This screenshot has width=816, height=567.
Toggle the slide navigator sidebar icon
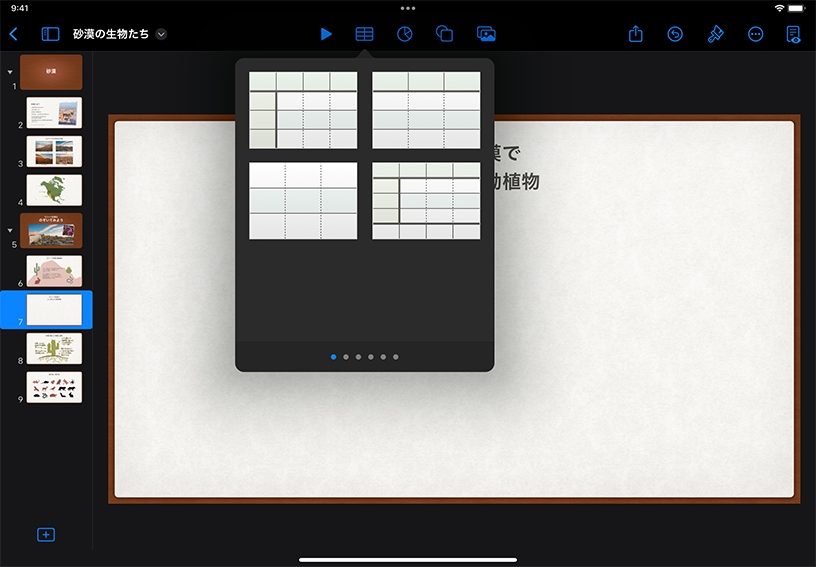pos(50,34)
